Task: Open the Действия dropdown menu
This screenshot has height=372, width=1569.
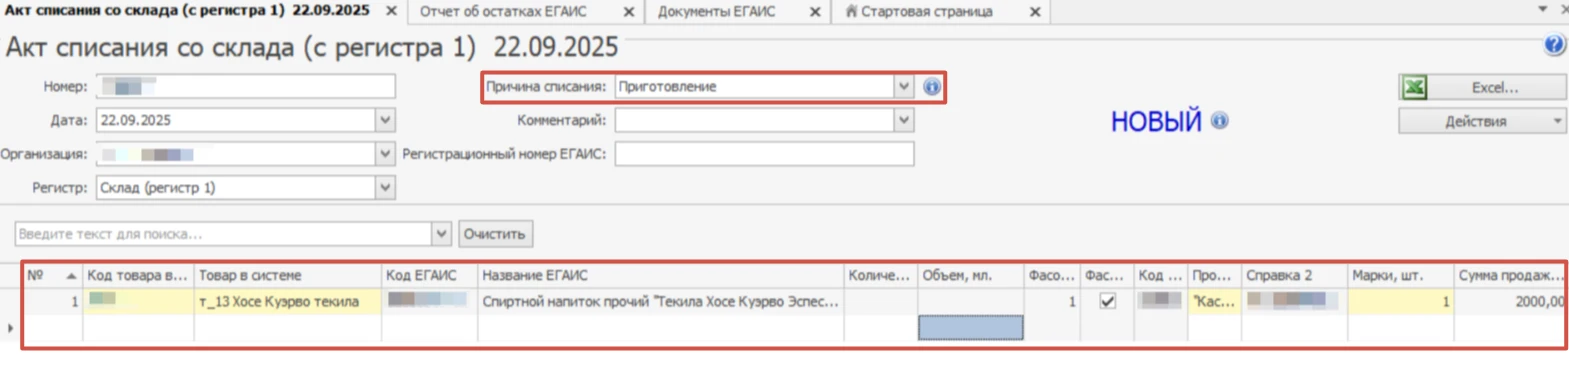Action: [1482, 121]
